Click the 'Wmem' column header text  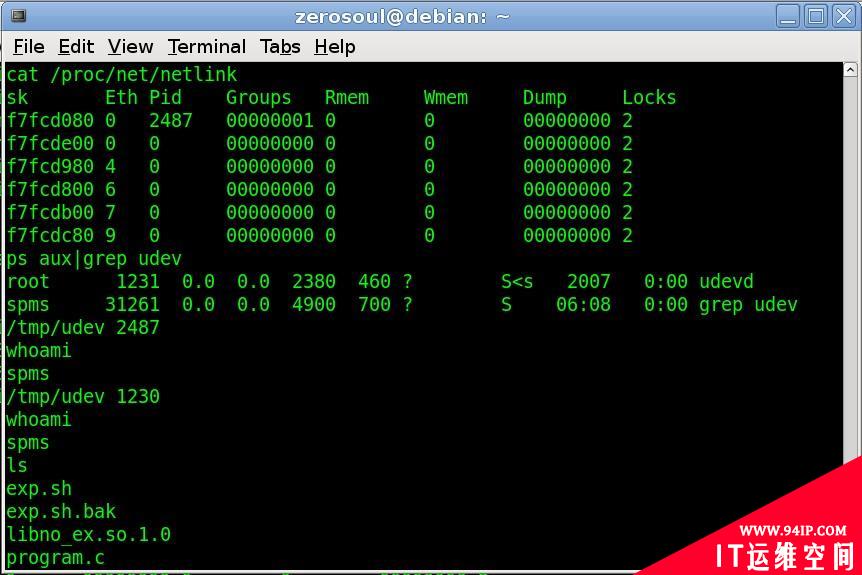point(446,97)
